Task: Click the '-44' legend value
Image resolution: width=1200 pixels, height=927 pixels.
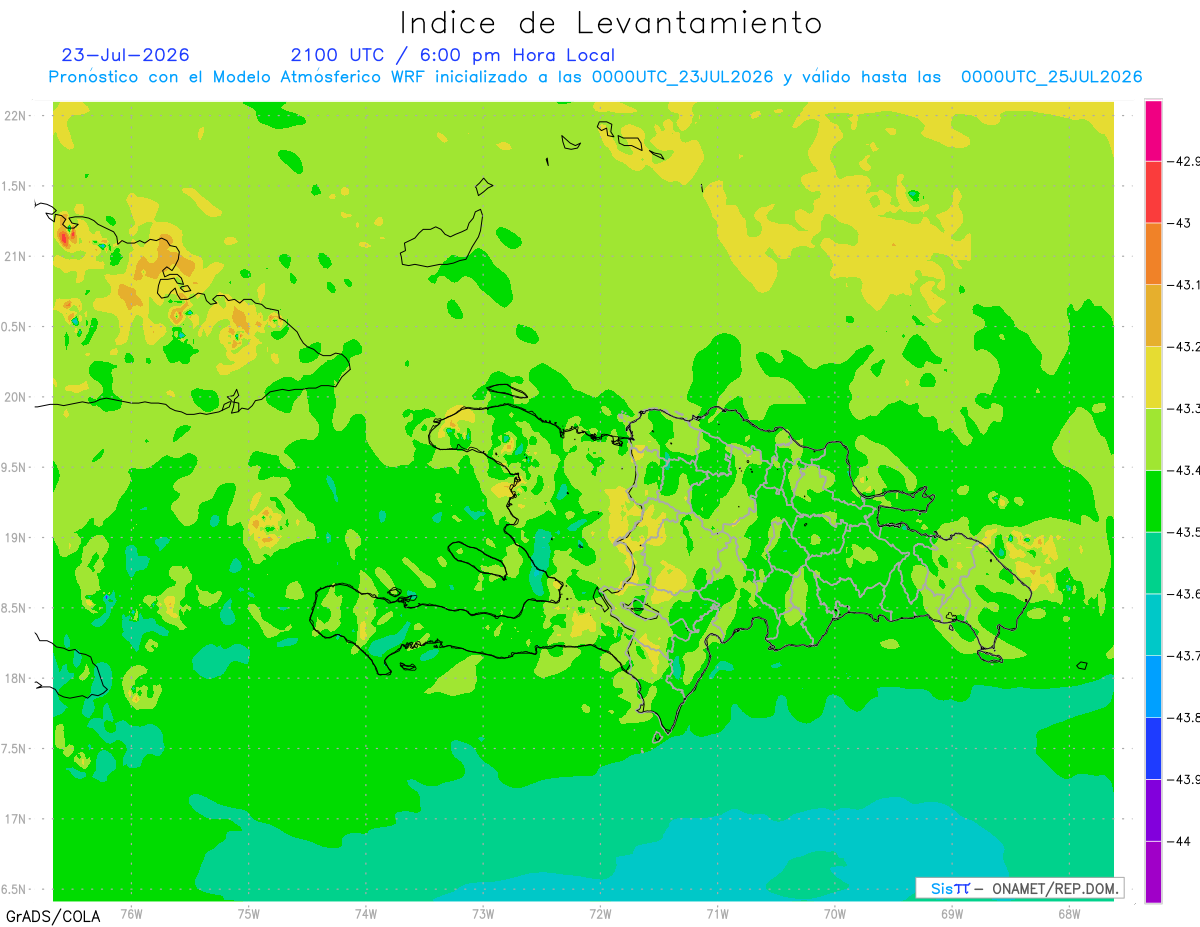Action: tap(1180, 841)
